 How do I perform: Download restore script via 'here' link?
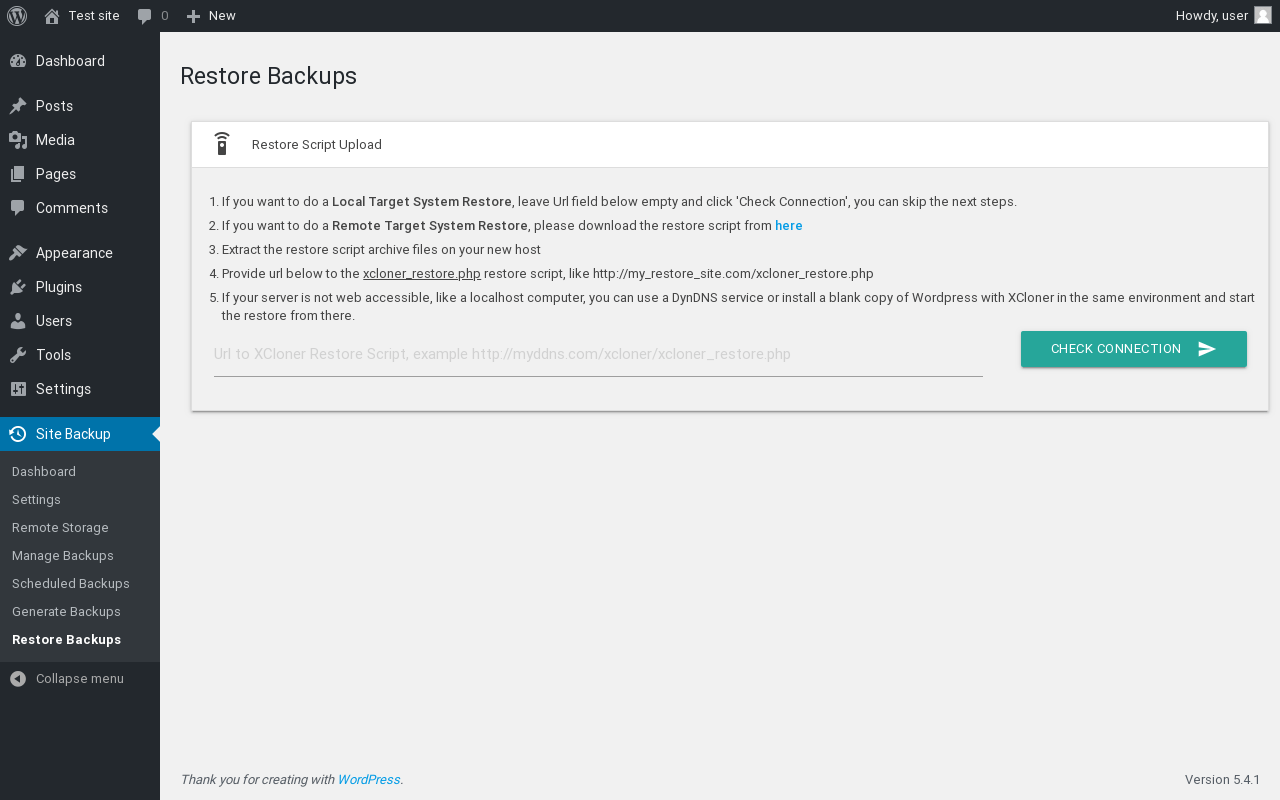click(788, 226)
